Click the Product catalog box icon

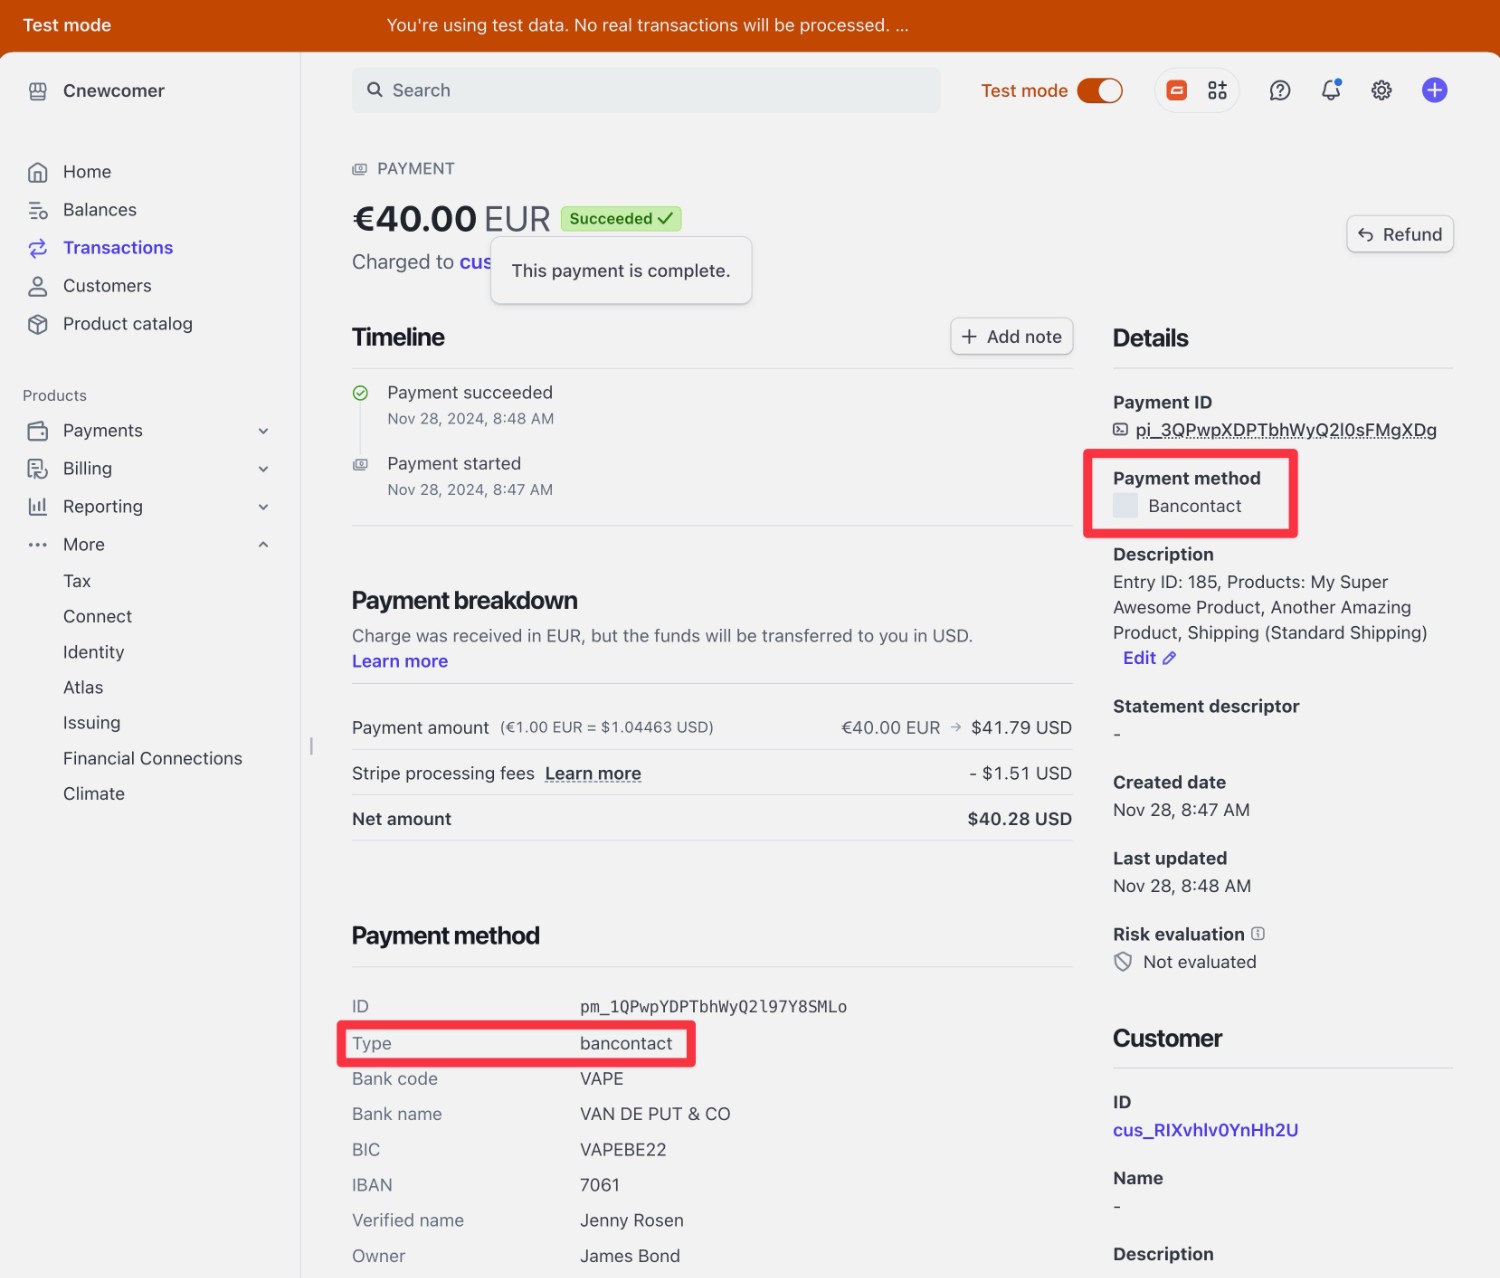tap(38, 324)
